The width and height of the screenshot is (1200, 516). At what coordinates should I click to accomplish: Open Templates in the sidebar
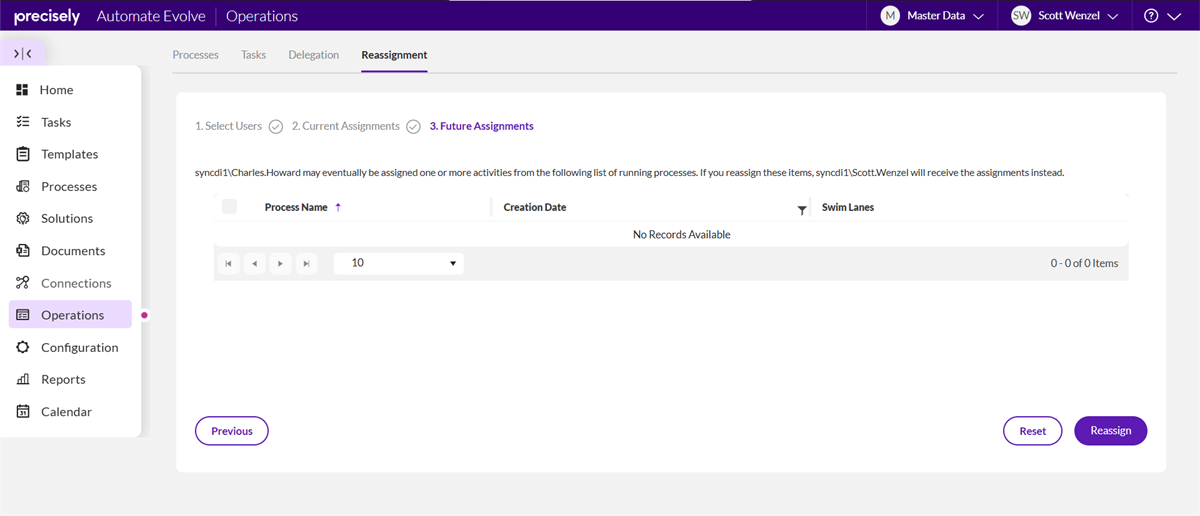[x=70, y=154]
